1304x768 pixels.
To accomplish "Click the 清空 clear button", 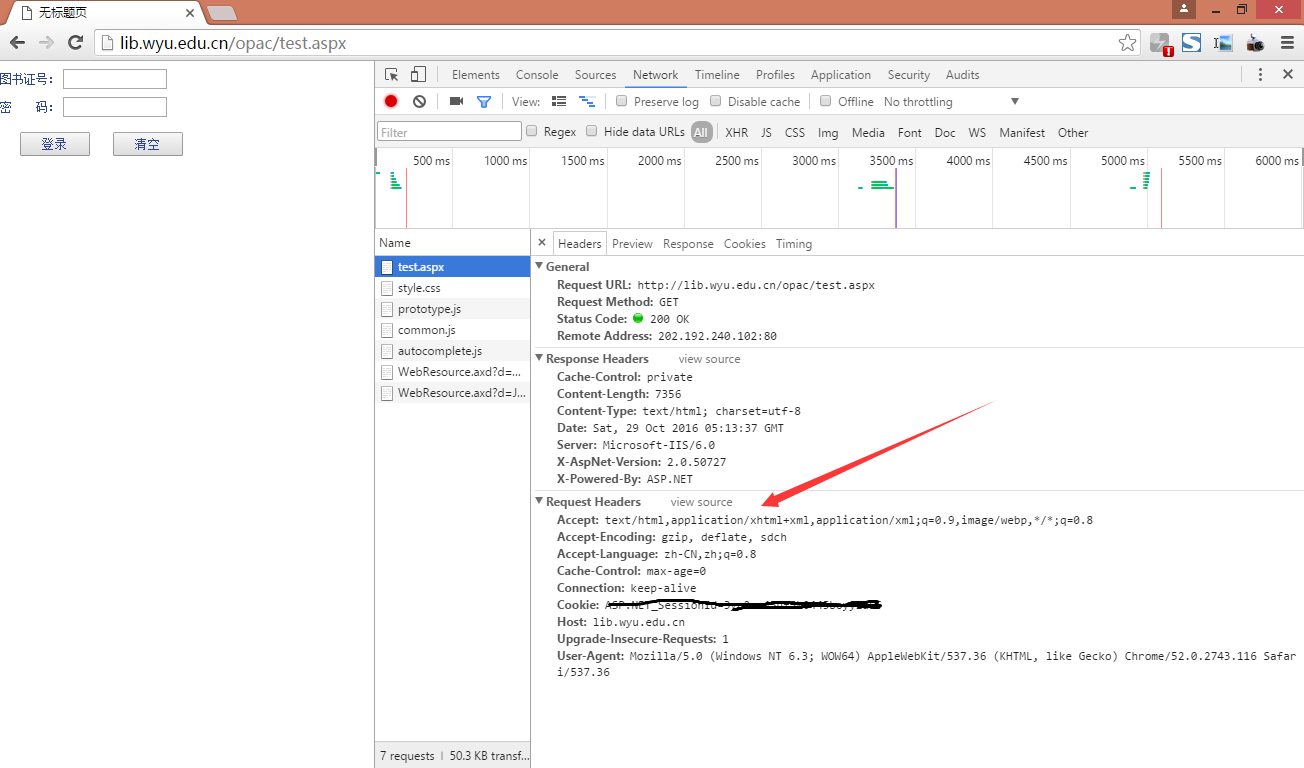I will [x=148, y=144].
